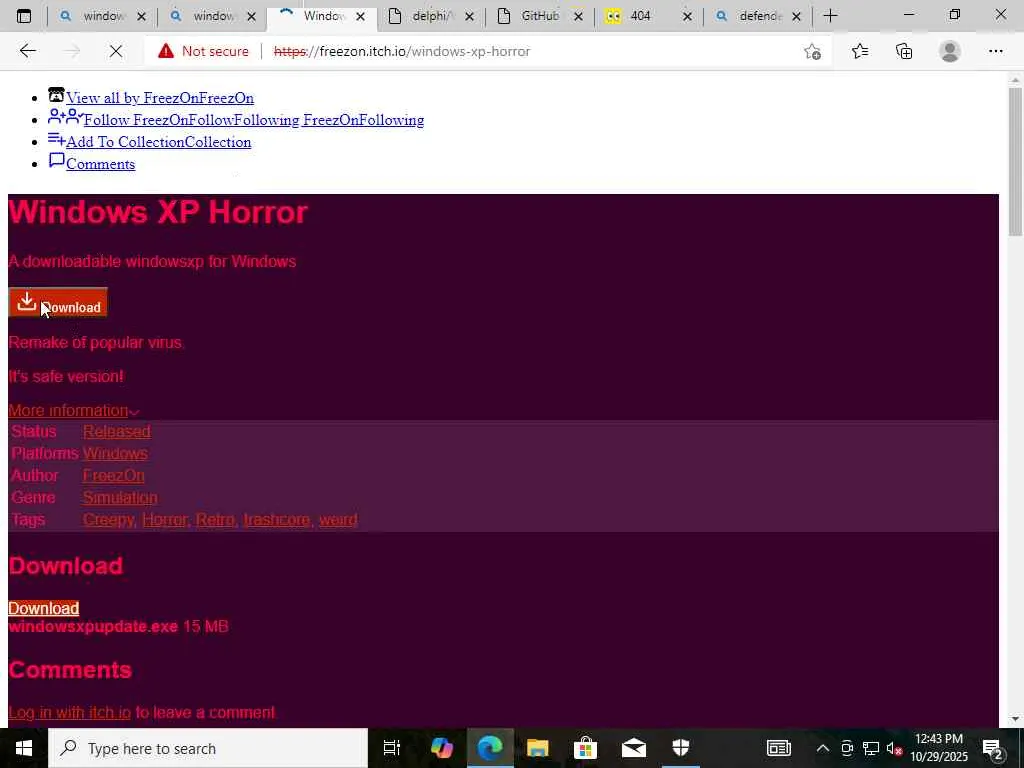Open the Retro tag link
Viewport: 1024px width, 768px height.
[x=215, y=520]
